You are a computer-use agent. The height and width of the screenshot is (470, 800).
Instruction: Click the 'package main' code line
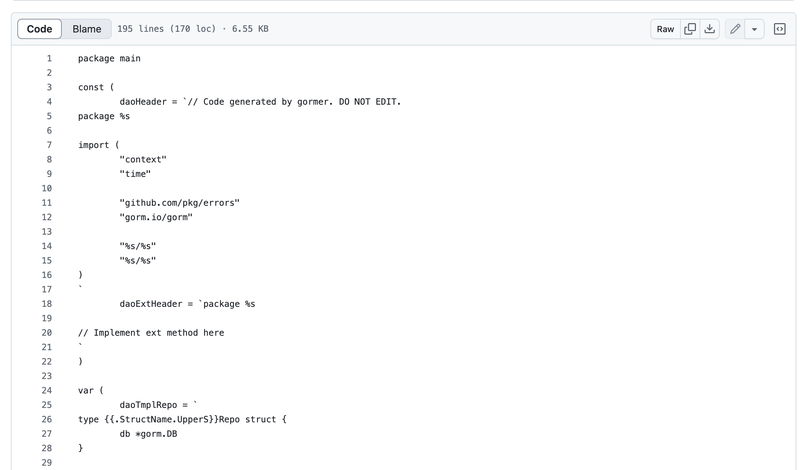109,59
